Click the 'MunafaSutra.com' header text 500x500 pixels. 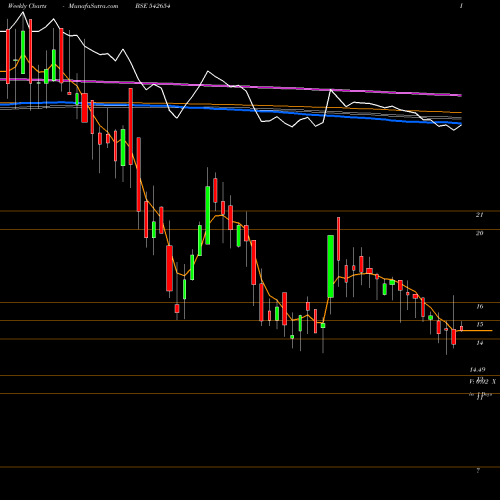click(93, 6)
